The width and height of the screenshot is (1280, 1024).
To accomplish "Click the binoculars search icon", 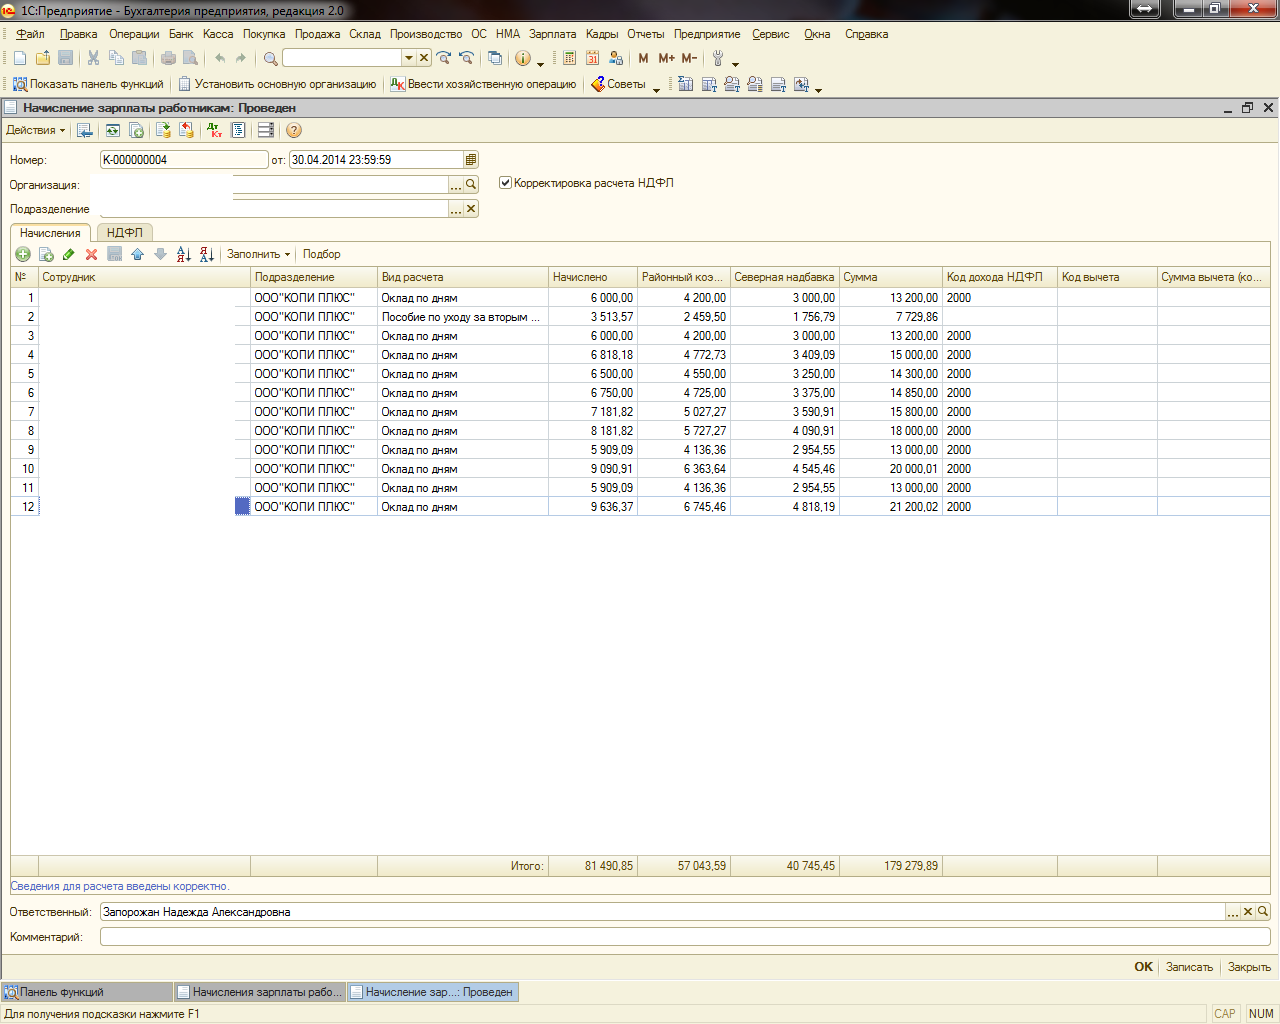I will (270, 58).
